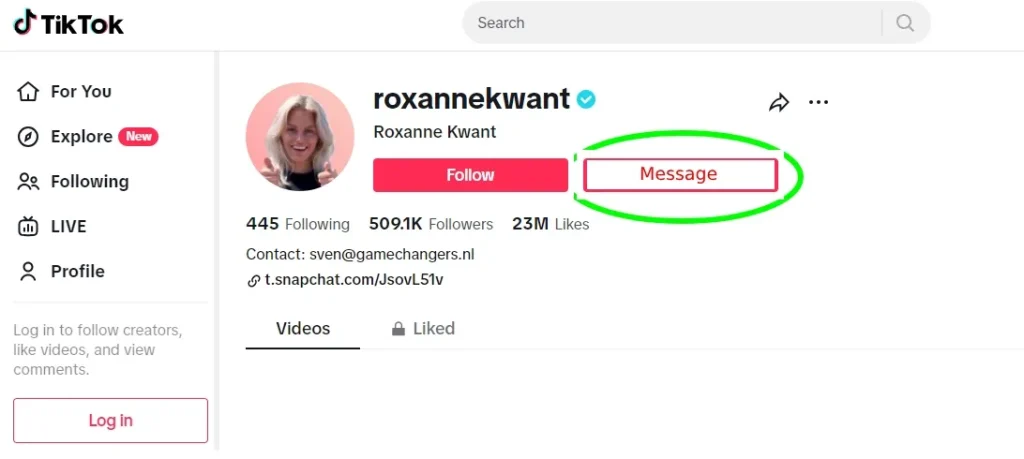Click Roxanne Kwant's profile picture
Viewport: 1024px width, 459px height.
(x=300, y=136)
